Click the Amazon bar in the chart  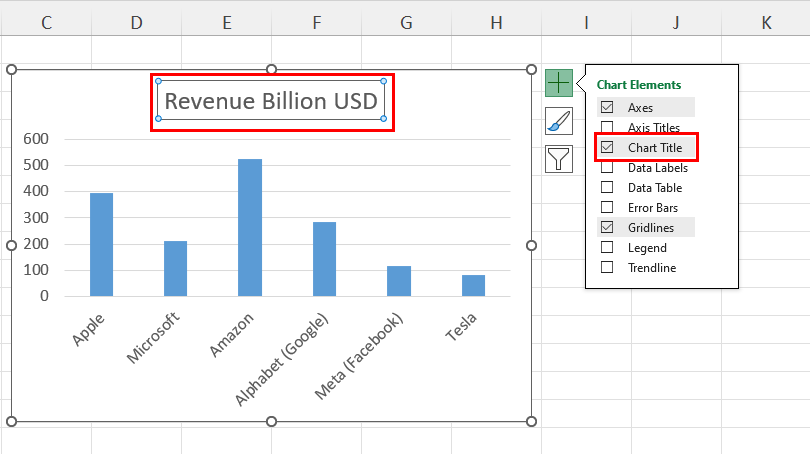250,227
